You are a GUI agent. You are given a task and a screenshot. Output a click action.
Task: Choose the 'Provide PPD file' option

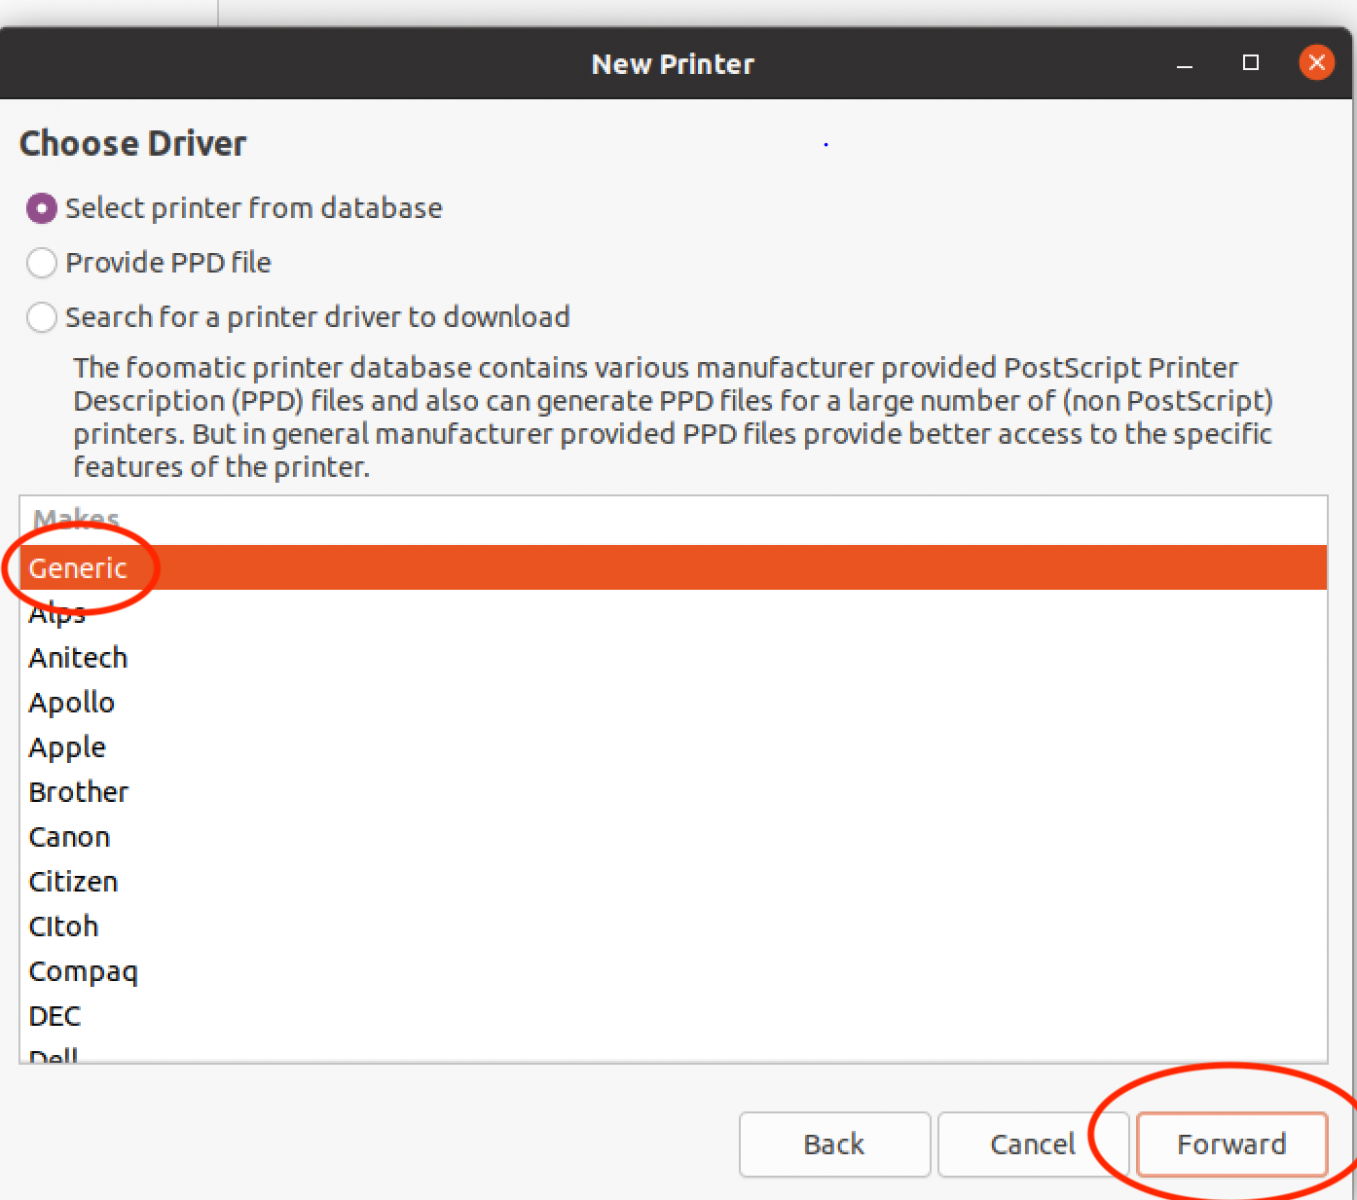[x=41, y=263]
